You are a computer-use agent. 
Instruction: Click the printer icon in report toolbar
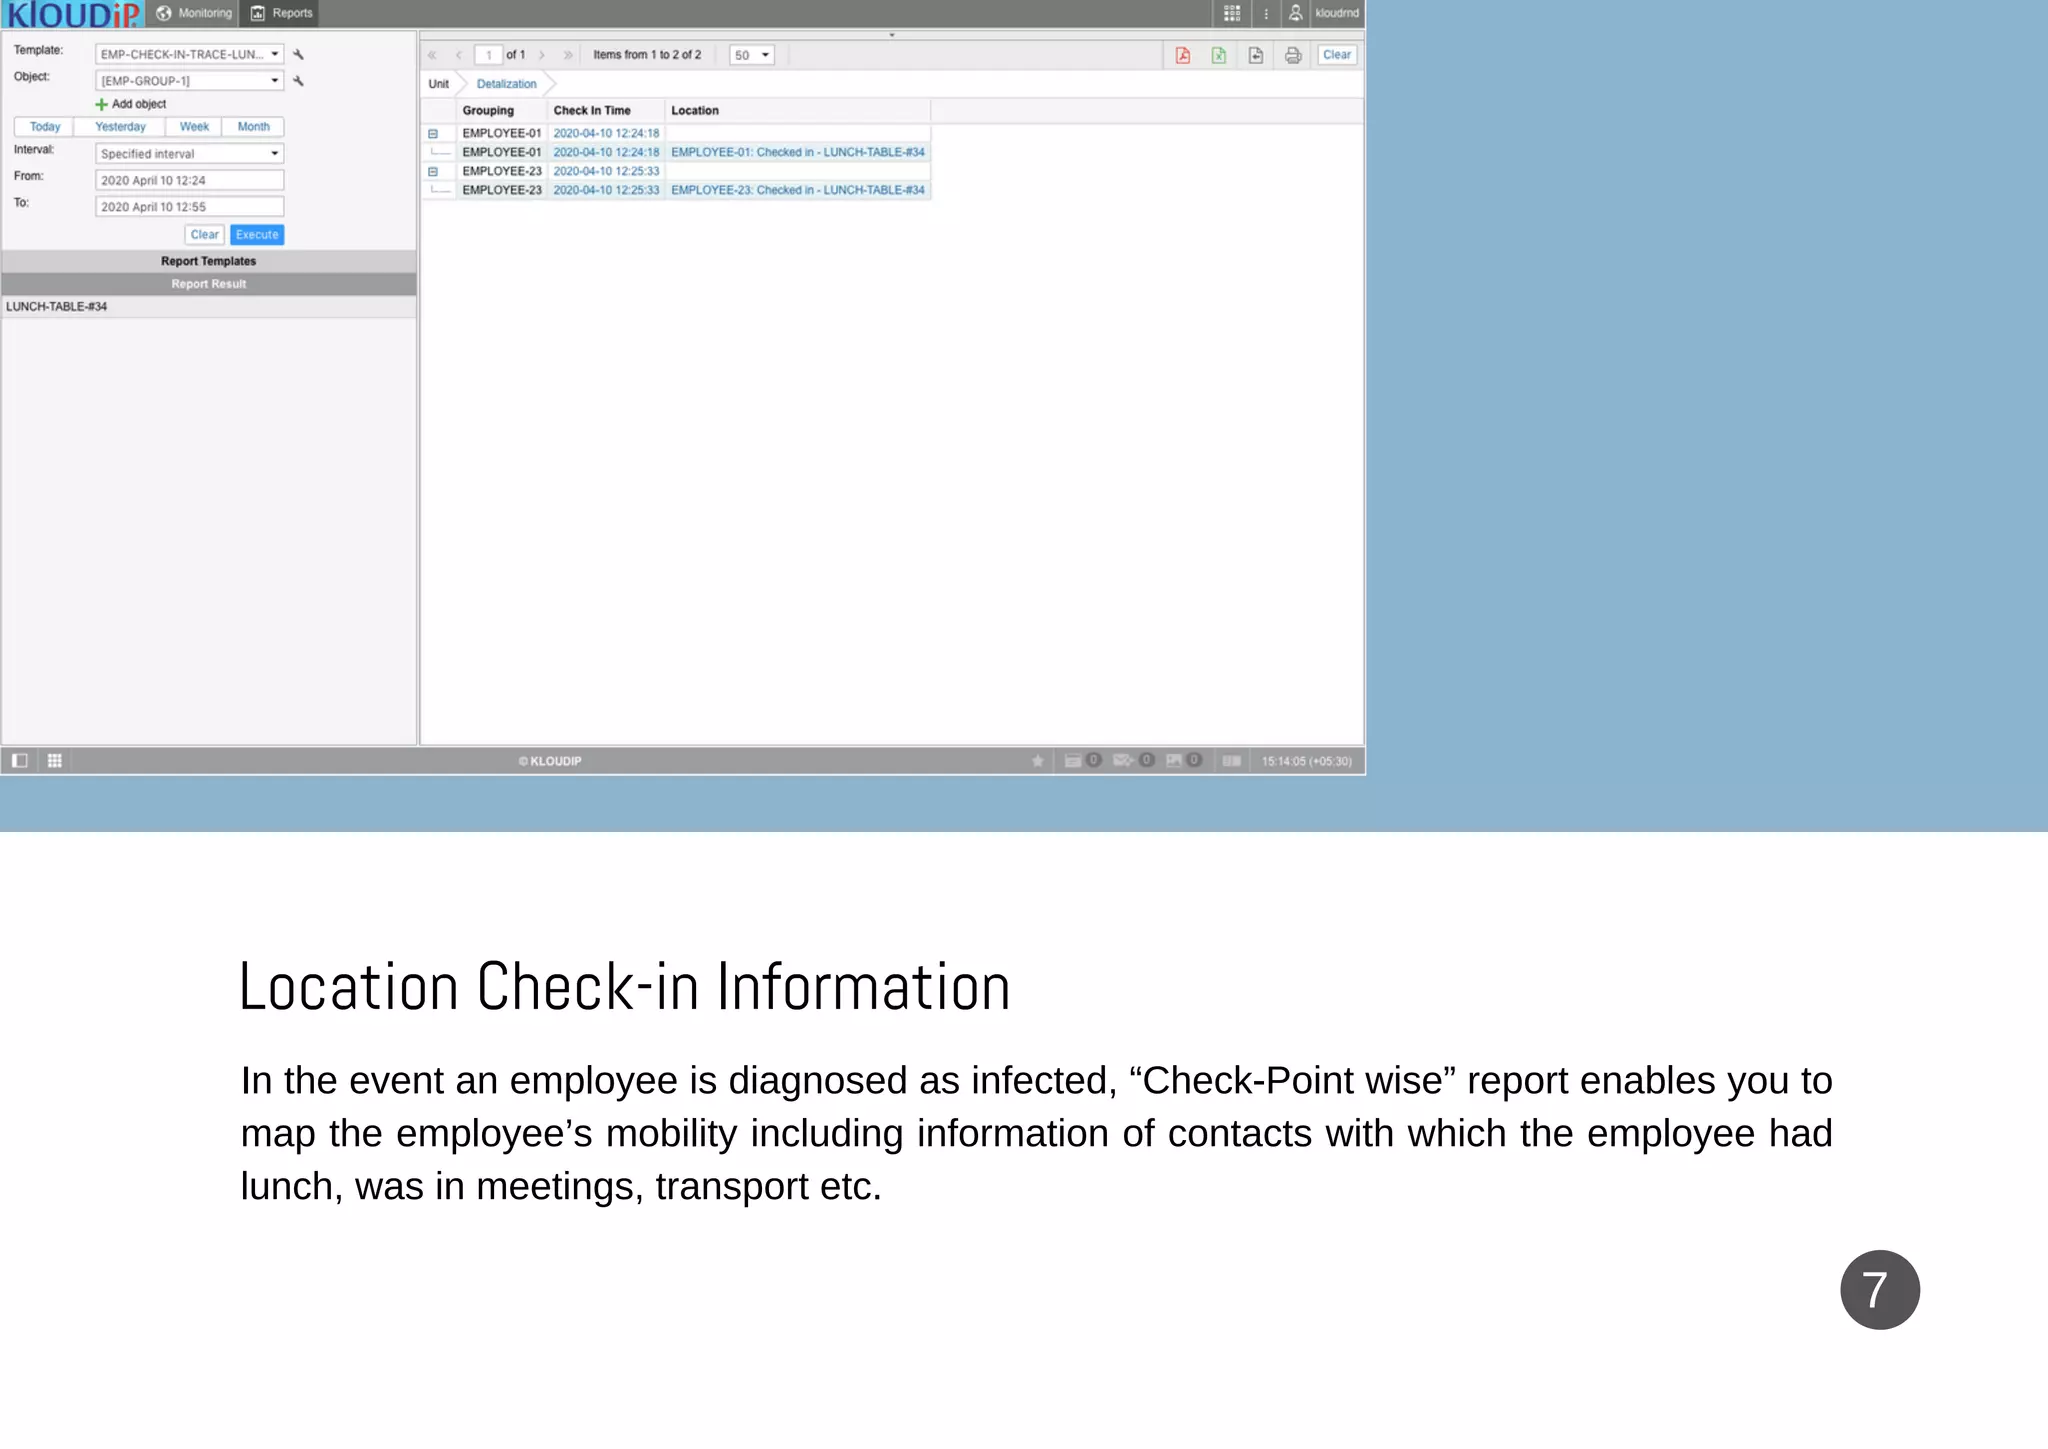[1293, 55]
